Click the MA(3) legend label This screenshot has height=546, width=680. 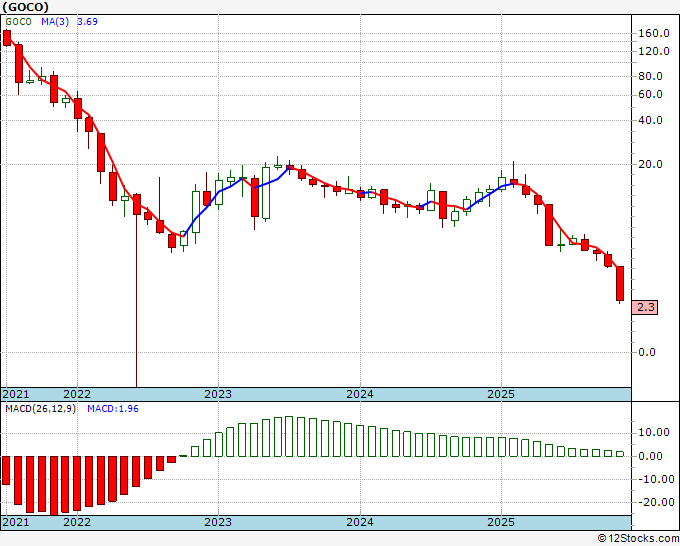point(55,22)
